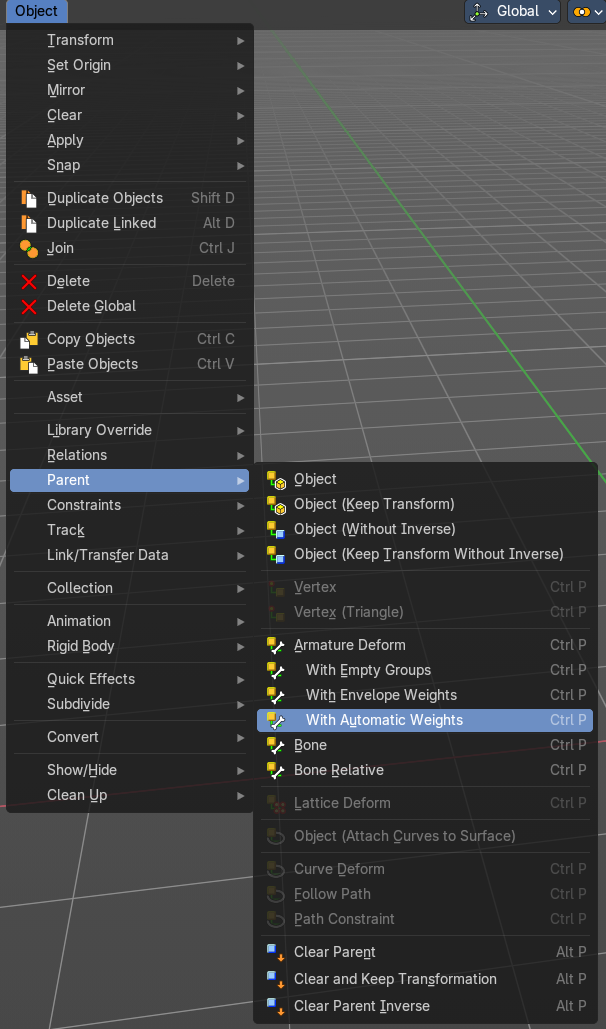The height and width of the screenshot is (1029, 606).
Task: Choose Paste Objects entry
Action: 129,364
